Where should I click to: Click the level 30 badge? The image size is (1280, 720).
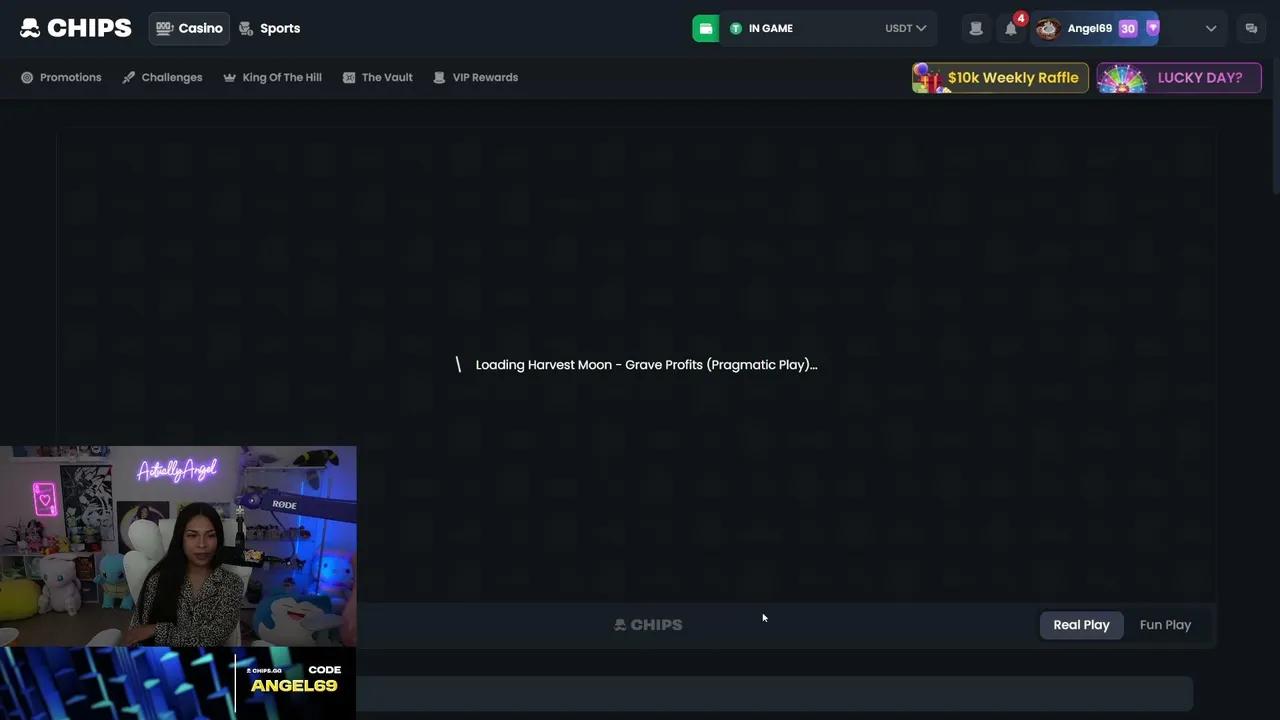click(1128, 28)
